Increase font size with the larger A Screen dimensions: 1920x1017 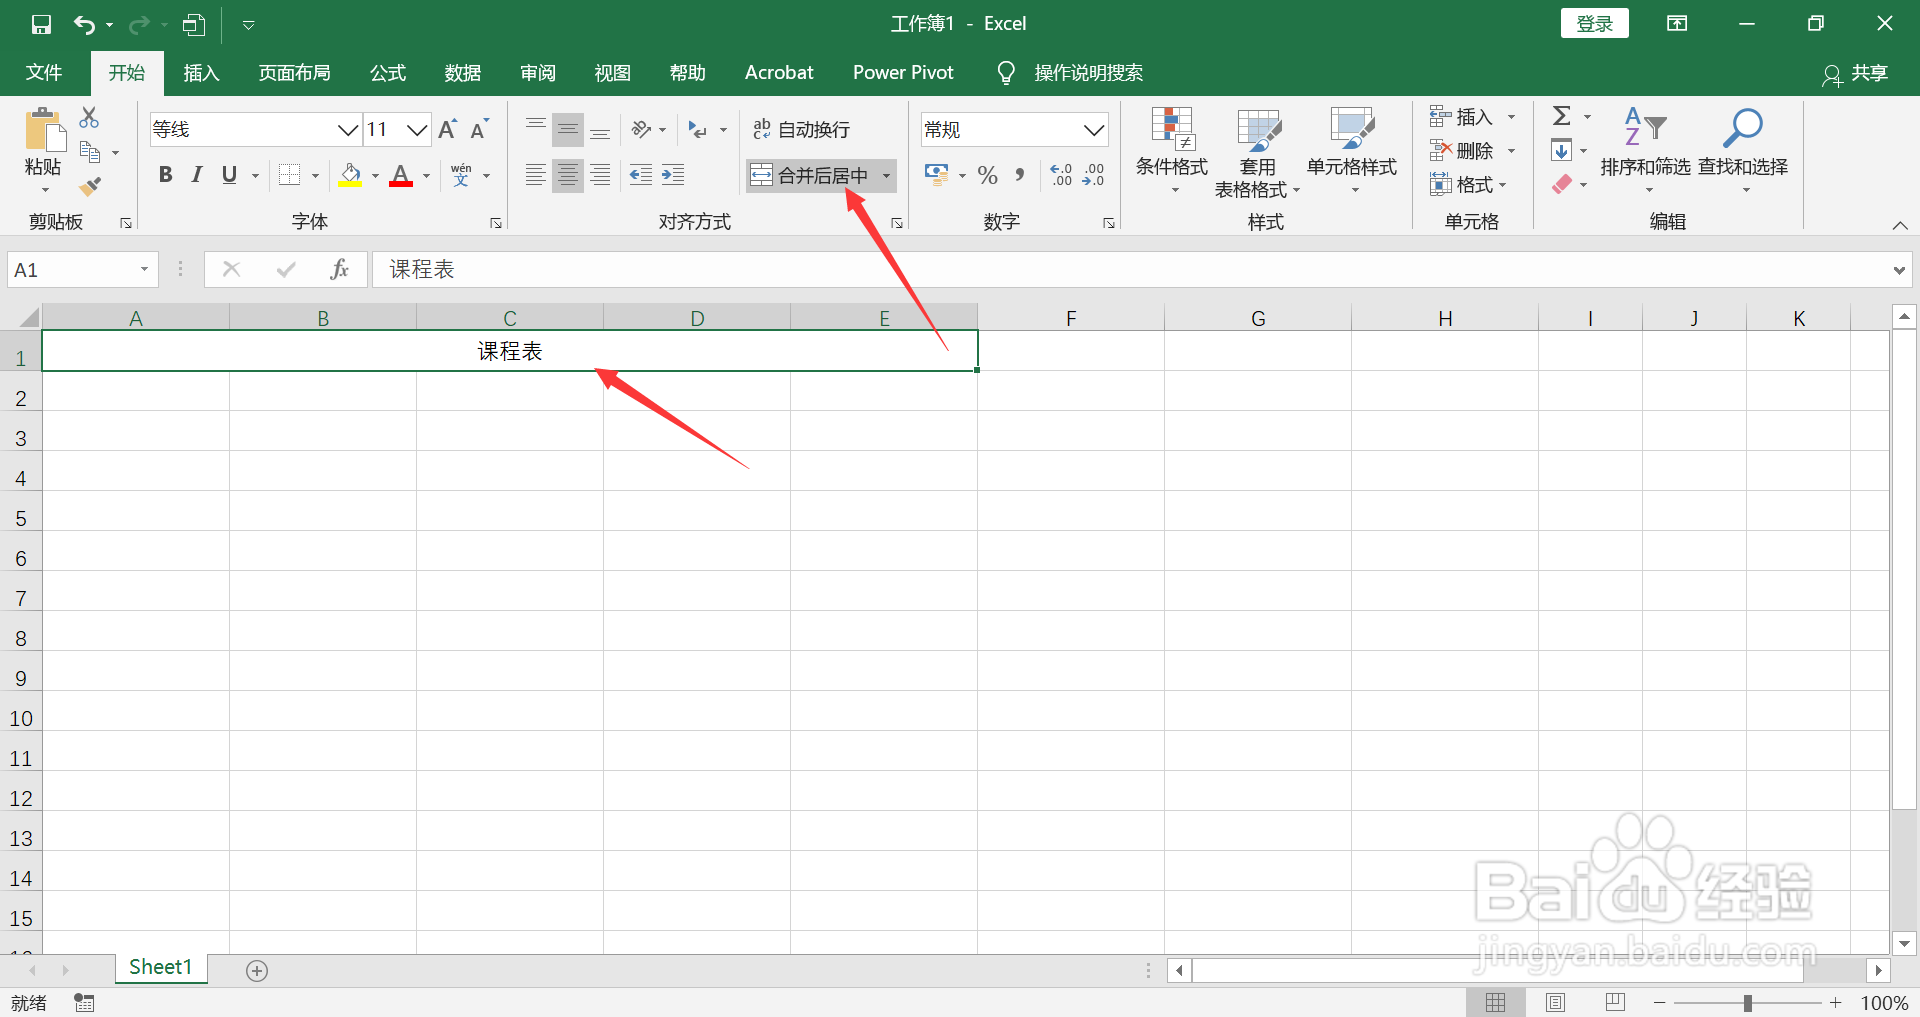(447, 129)
